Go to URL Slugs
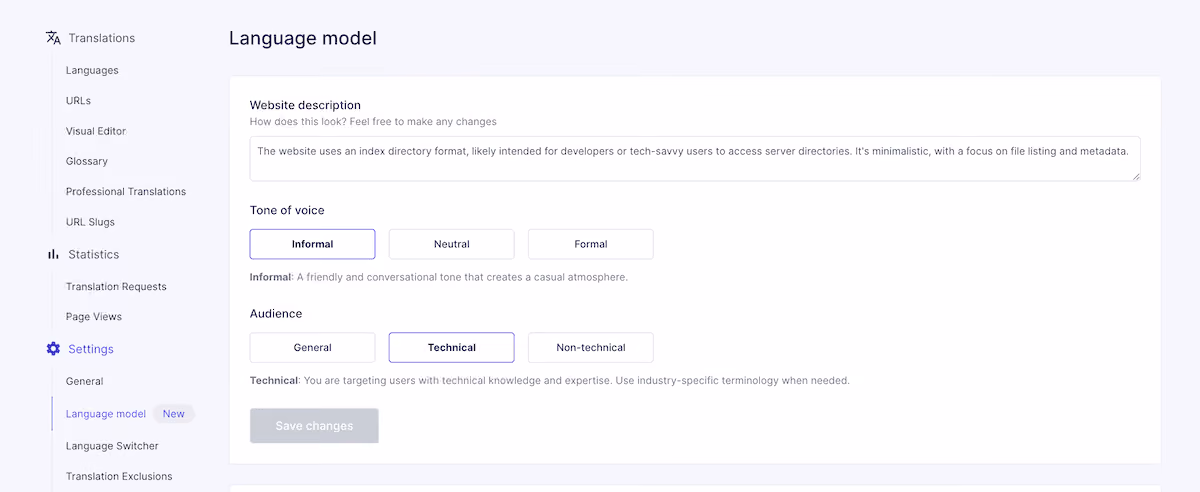Screen dimensions: 1200x492 90,222
